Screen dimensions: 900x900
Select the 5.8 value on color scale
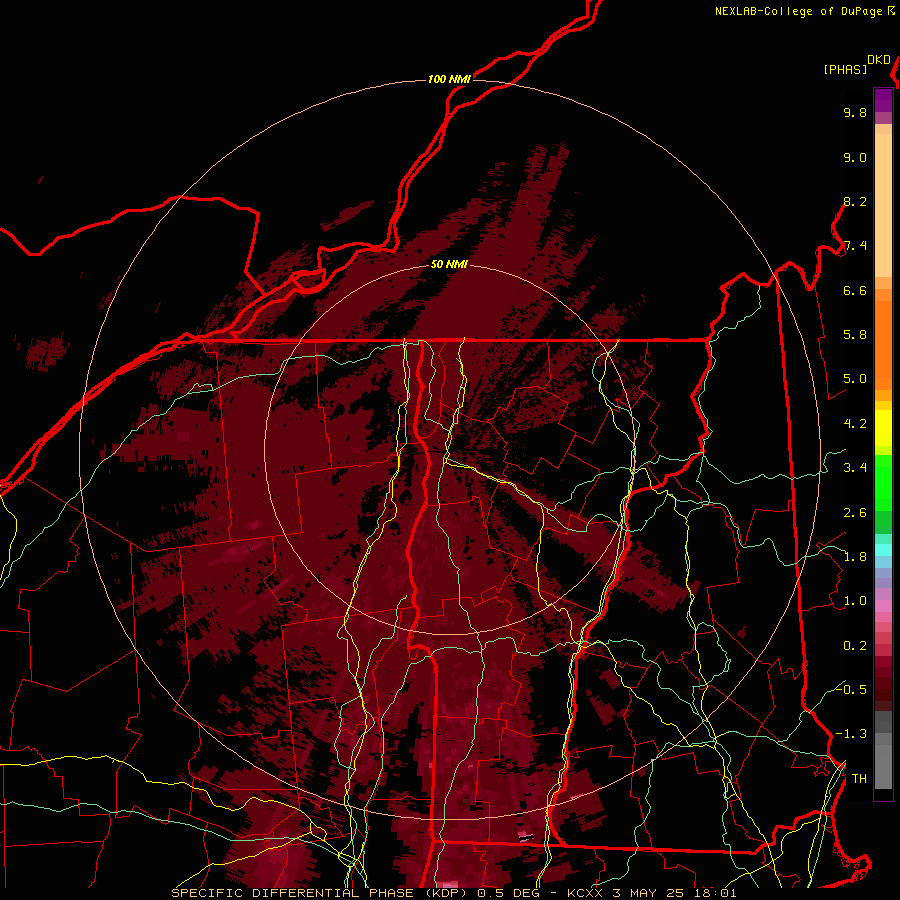pos(855,335)
